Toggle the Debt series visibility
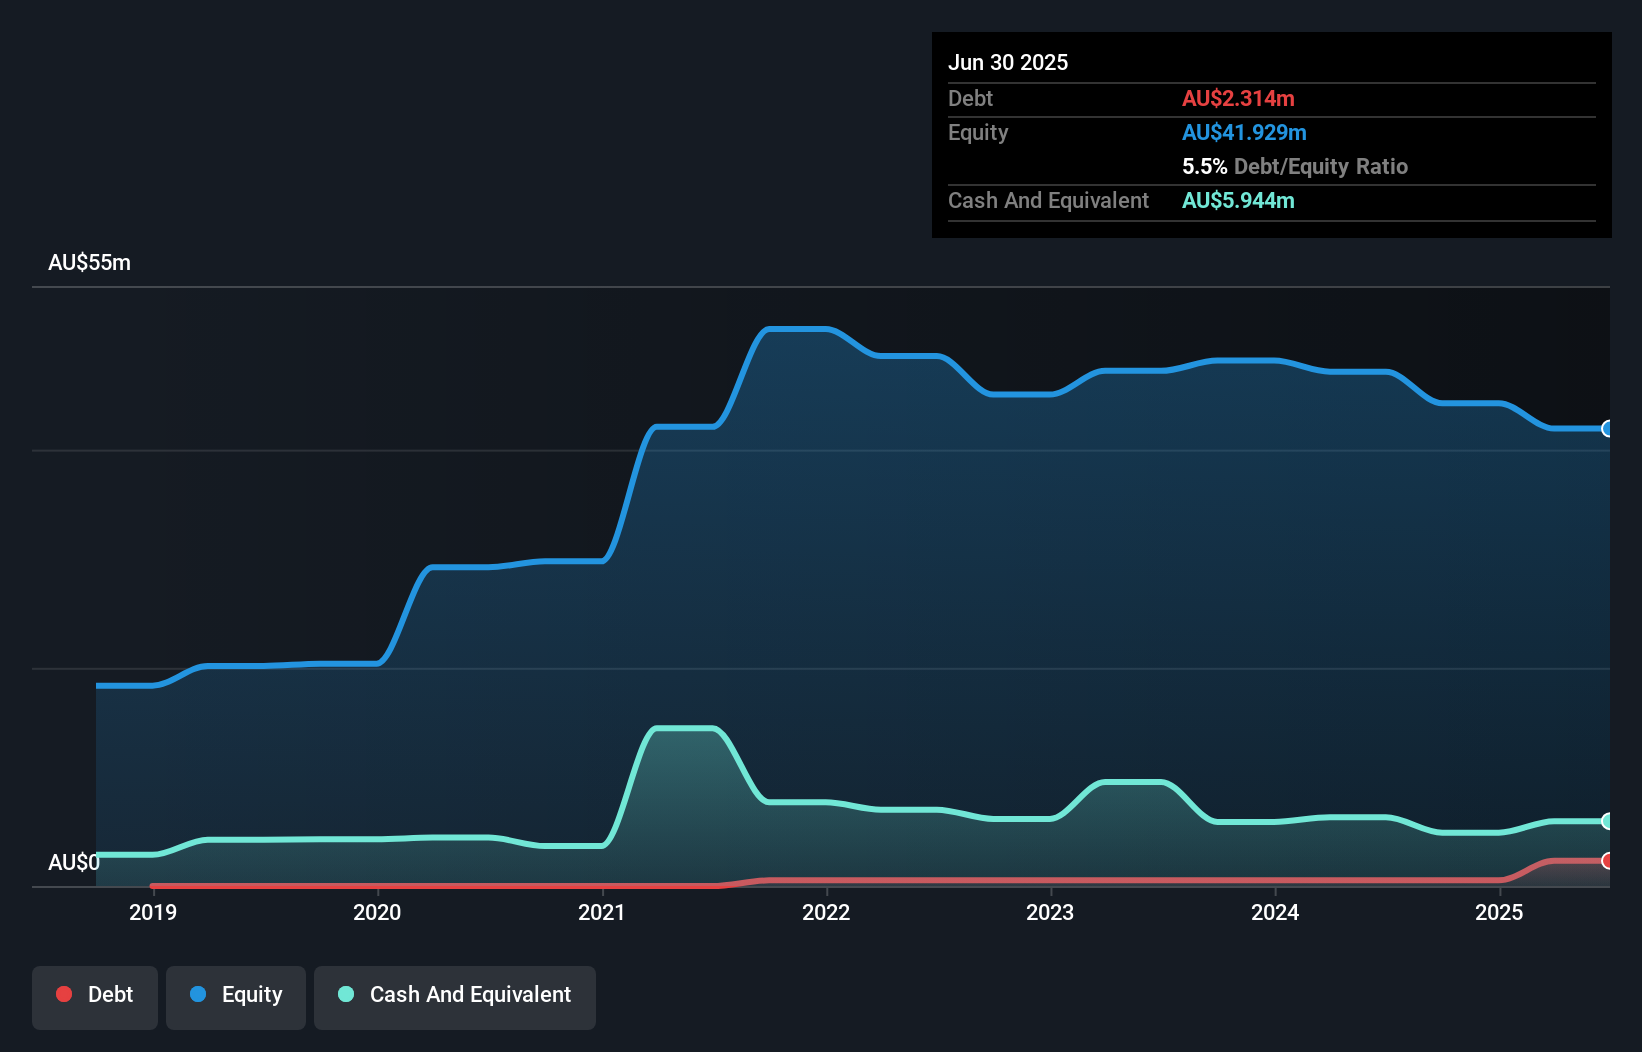This screenshot has height=1052, width=1642. (x=95, y=997)
